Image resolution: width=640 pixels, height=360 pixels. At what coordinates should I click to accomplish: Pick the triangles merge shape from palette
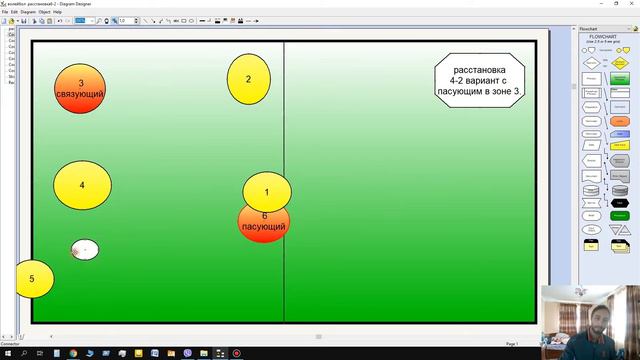620,230
